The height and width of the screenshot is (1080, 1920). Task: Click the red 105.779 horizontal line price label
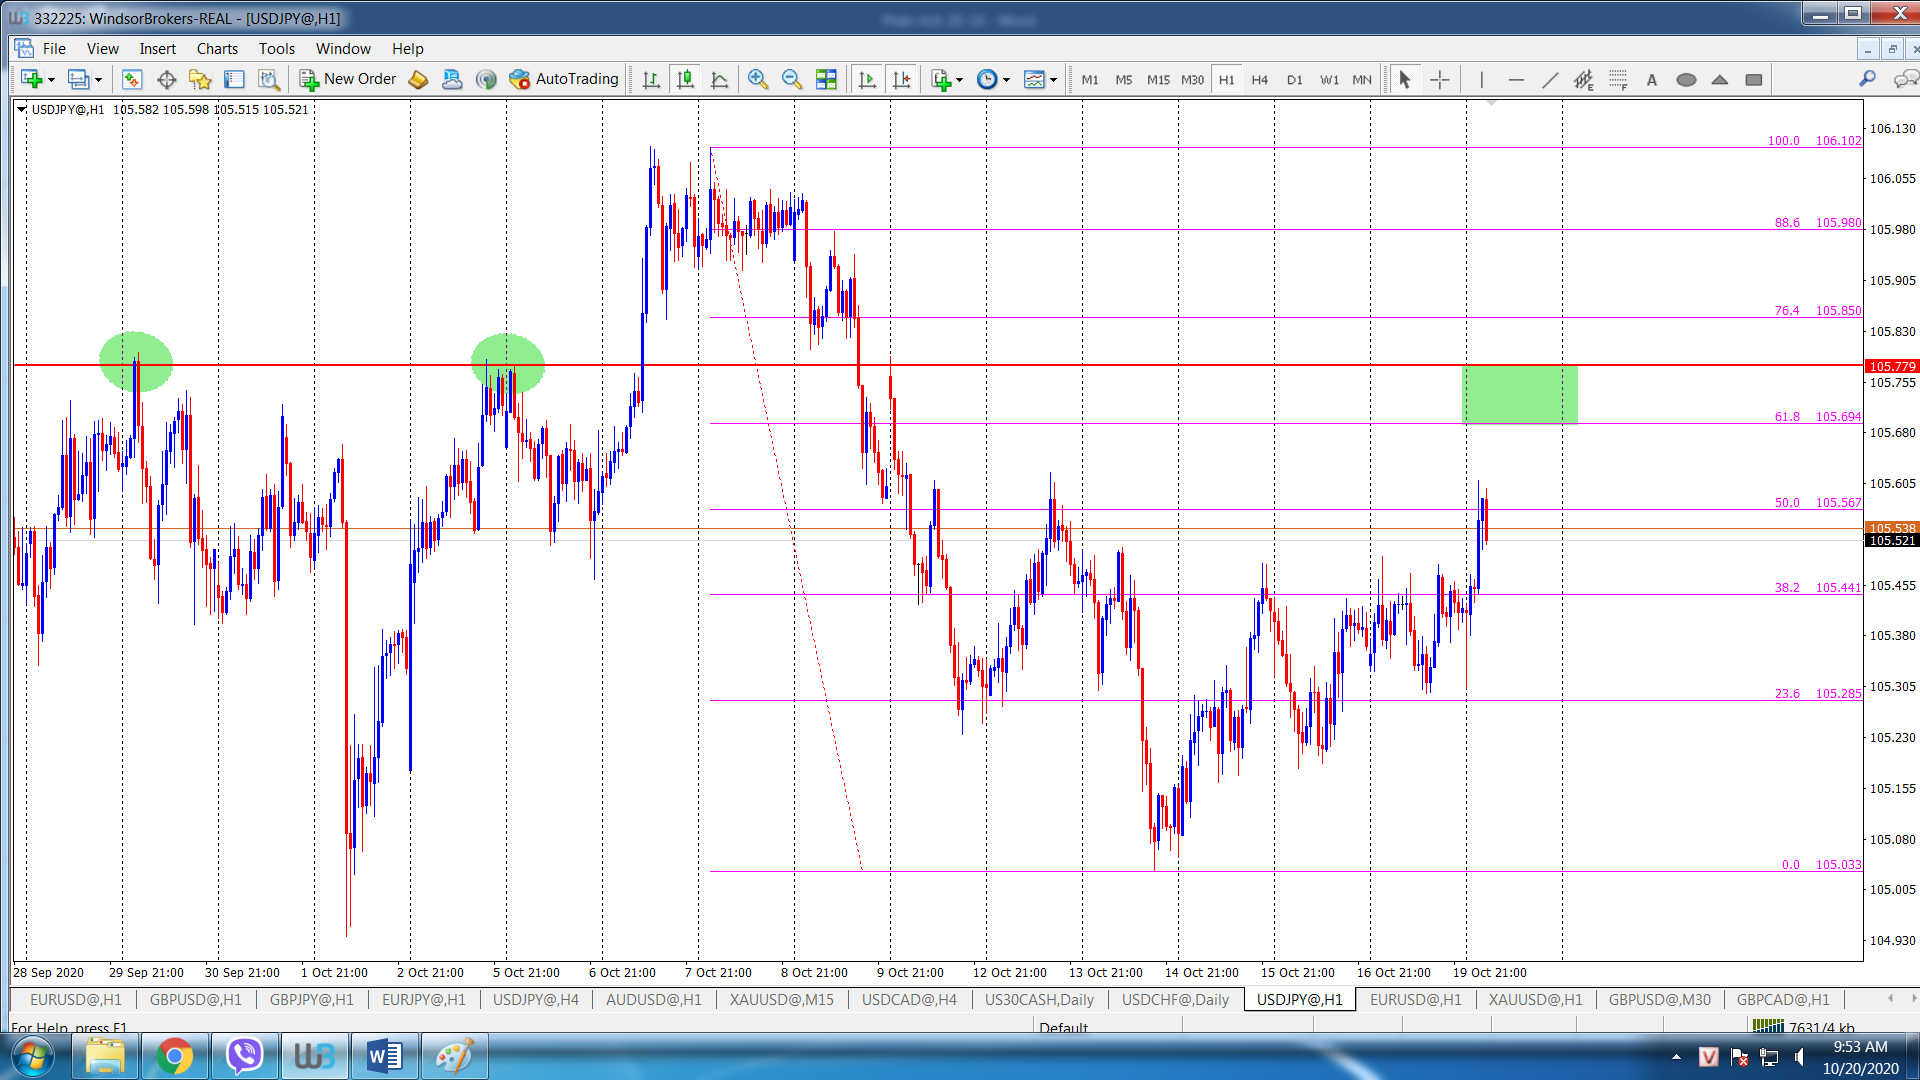[1892, 366]
